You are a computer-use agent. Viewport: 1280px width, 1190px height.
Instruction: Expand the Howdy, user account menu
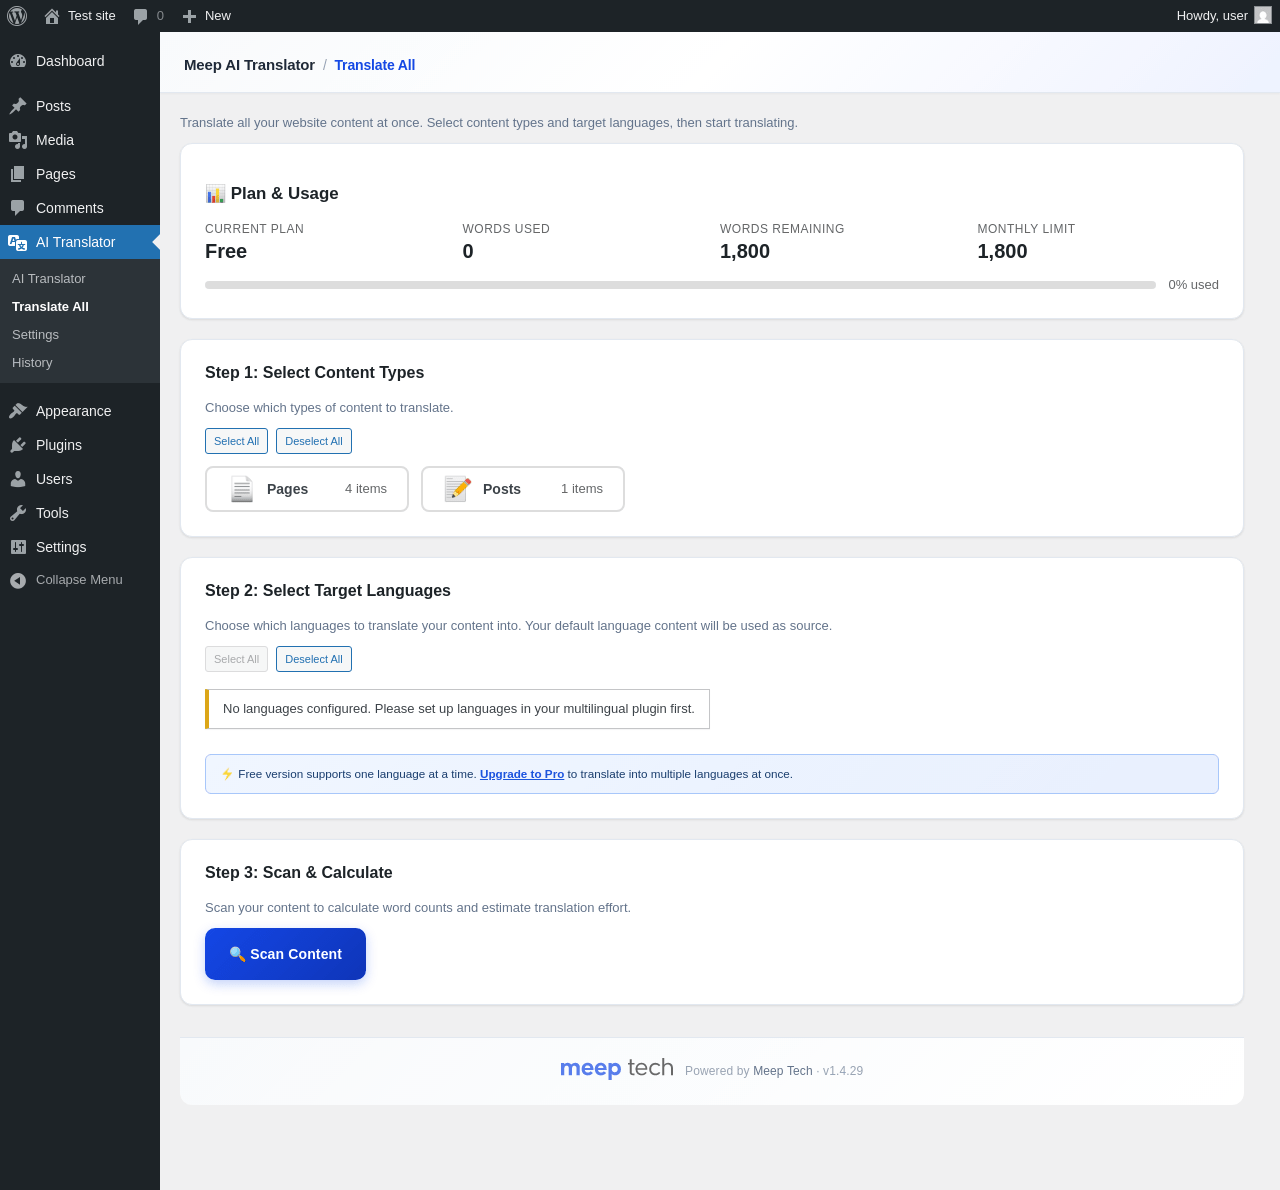tap(1212, 16)
